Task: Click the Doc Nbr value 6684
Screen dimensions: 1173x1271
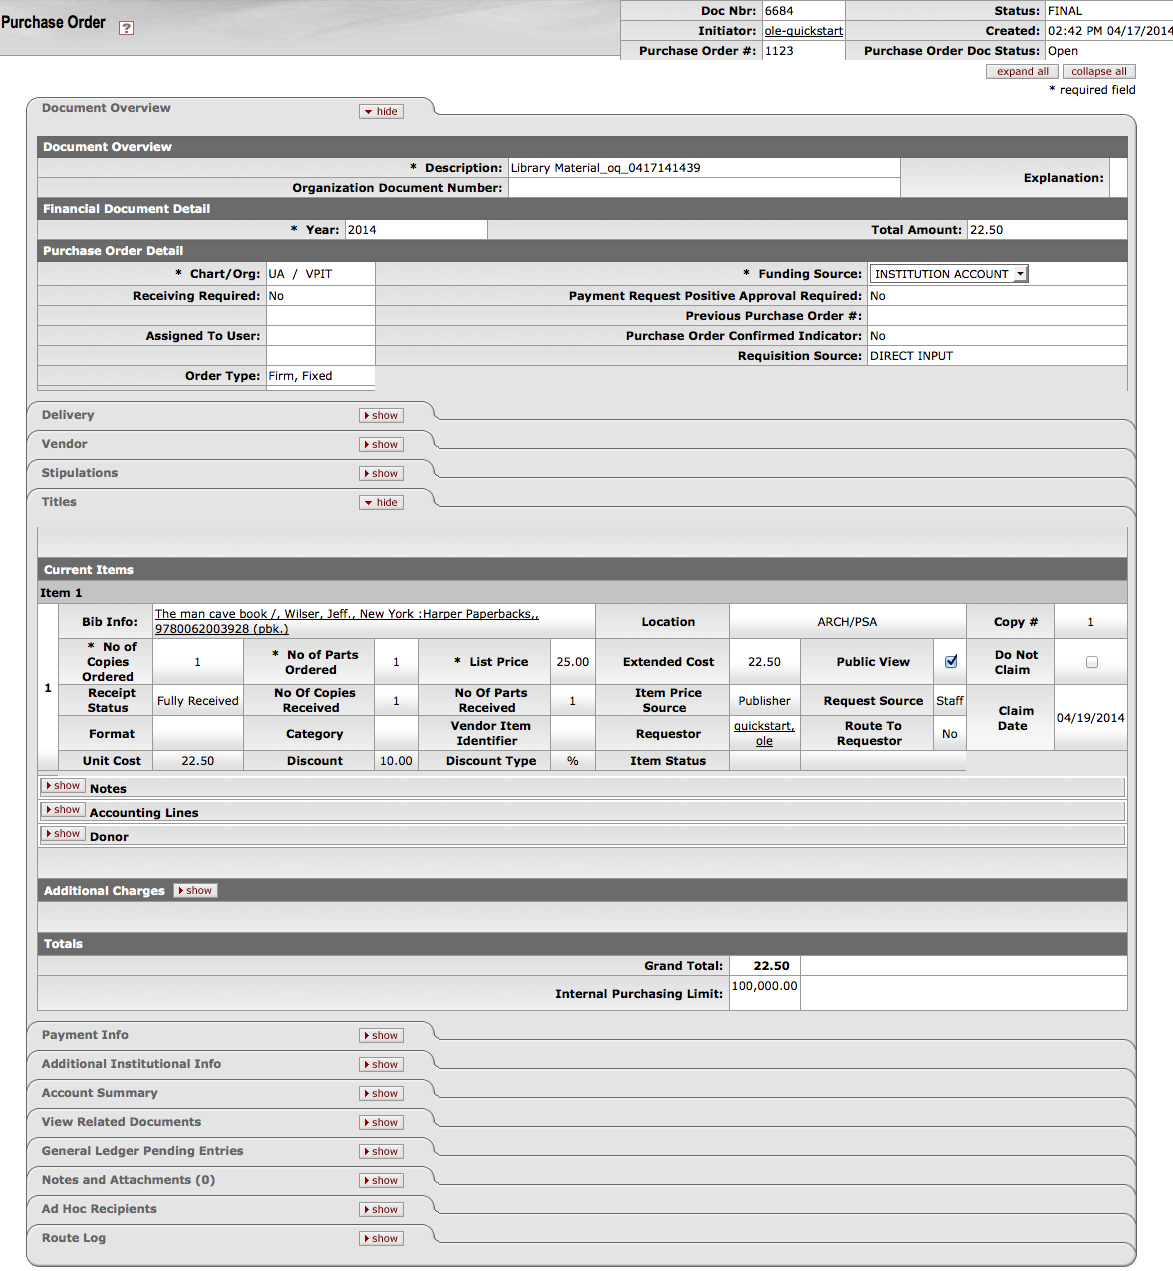Action: 779,11
